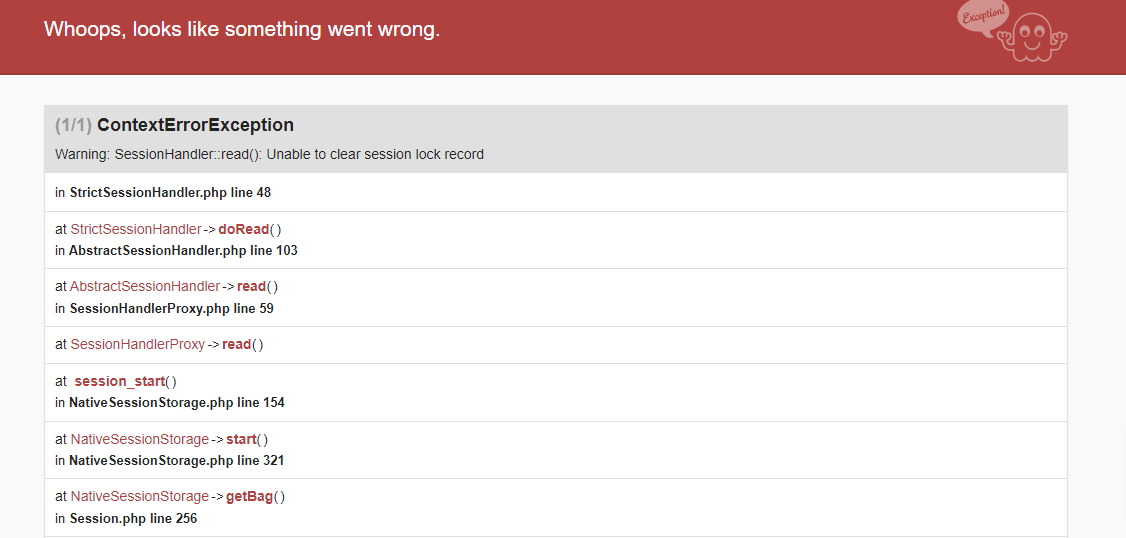
Task: Click the AbstractSessionHandler.php line 103 text
Action: (x=183, y=250)
